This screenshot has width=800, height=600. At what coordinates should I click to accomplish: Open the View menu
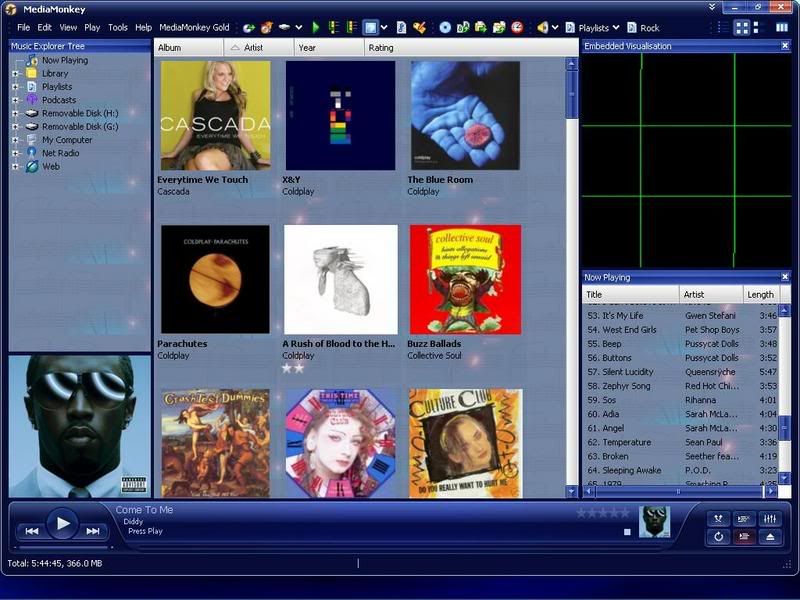click(68, 28)
